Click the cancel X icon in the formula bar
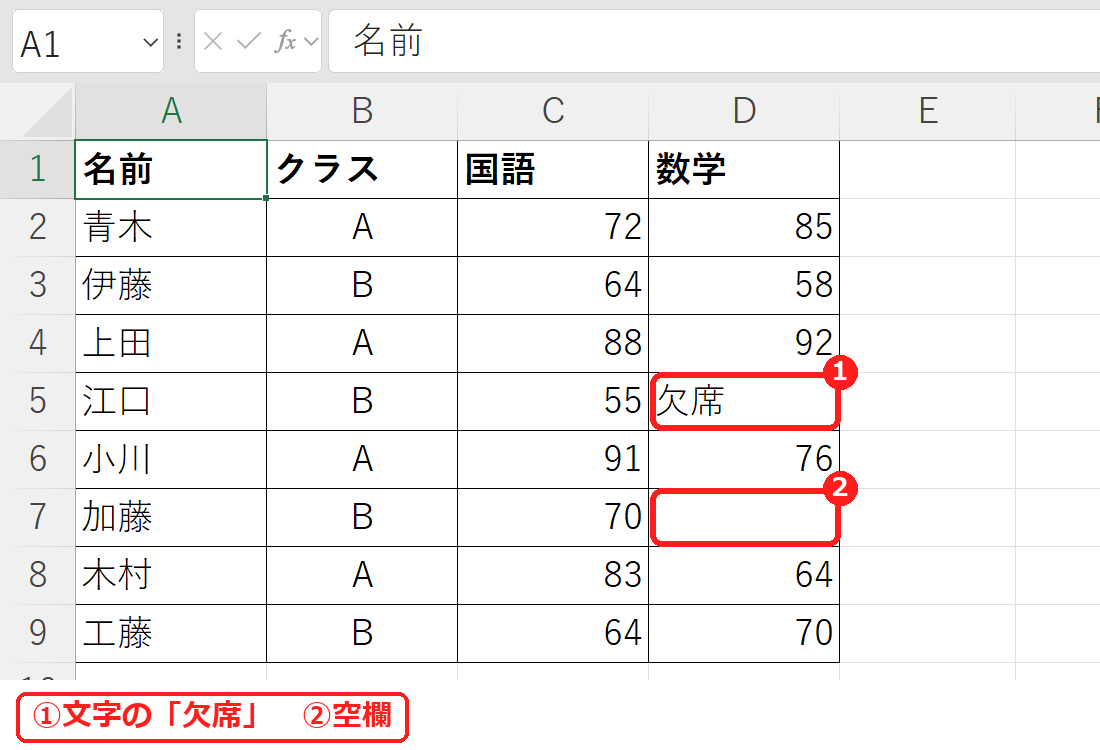Screen dimensions: 1100x750 213,42
